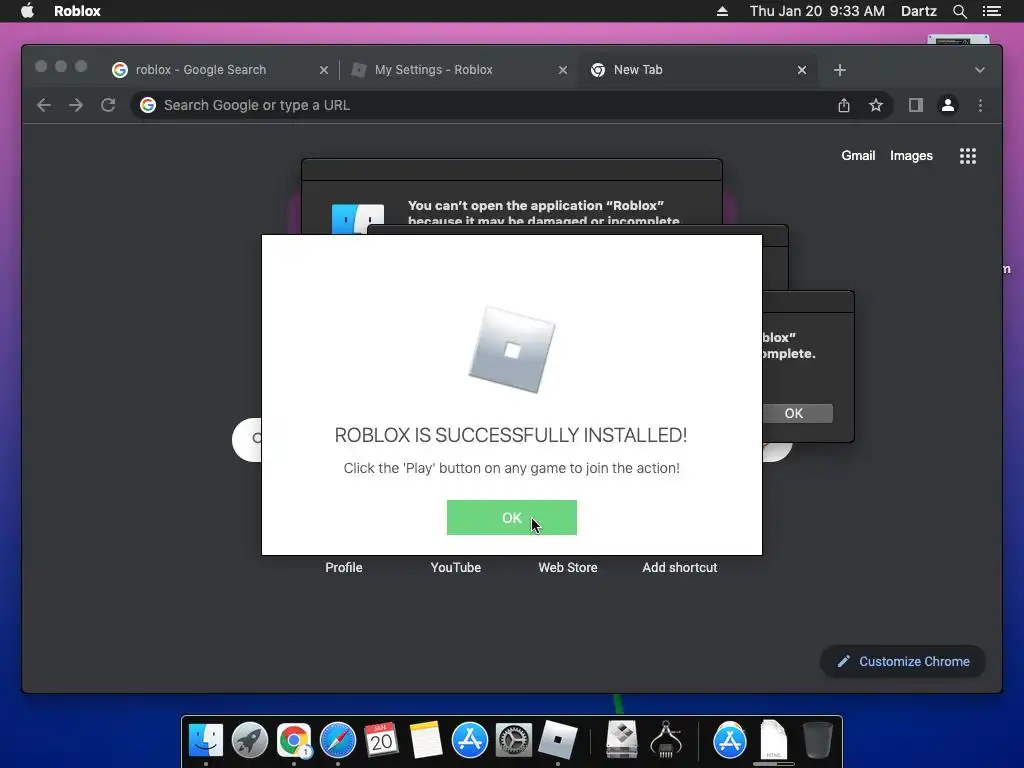The image size is (1024, 768).
Task: Open Notification Center list icon
Action: pyautogui.click(x=992, y=11)
